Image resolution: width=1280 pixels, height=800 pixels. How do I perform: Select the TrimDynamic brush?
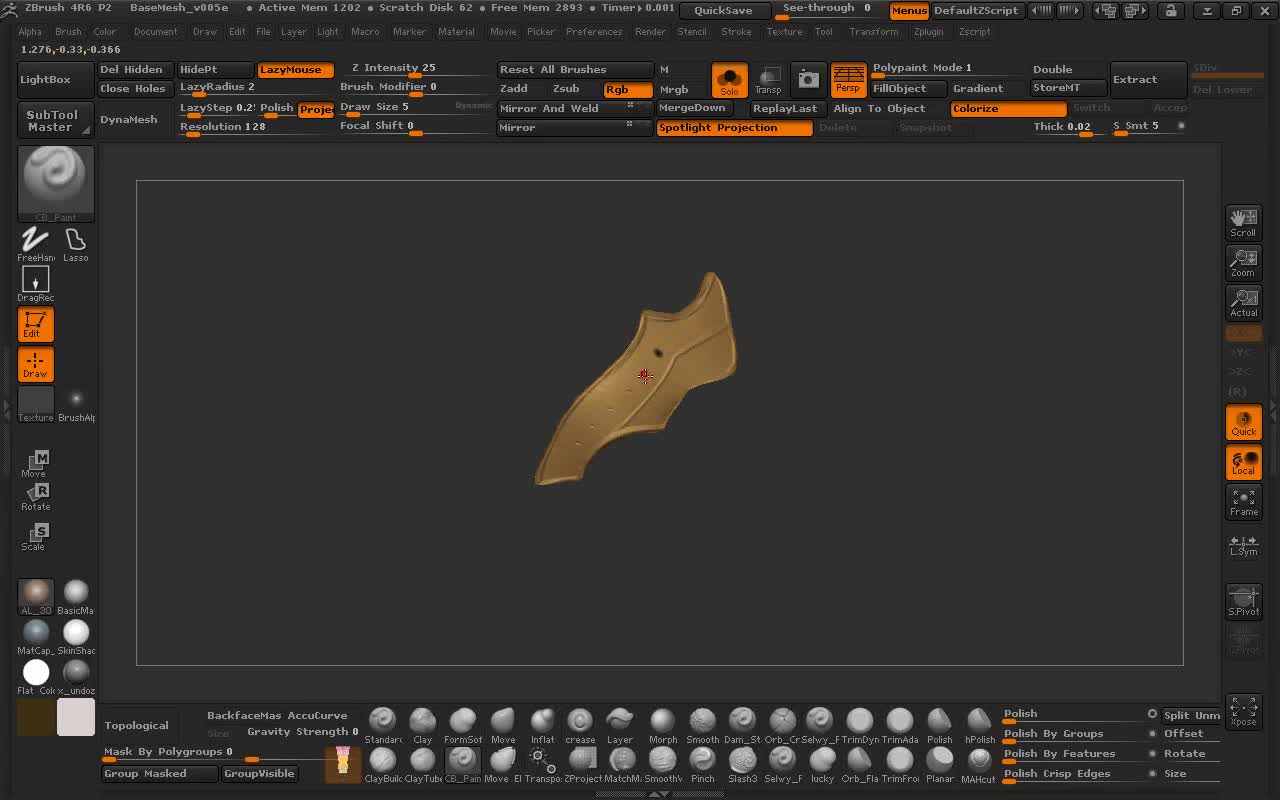pyautogui.click(x=860, y=726)
